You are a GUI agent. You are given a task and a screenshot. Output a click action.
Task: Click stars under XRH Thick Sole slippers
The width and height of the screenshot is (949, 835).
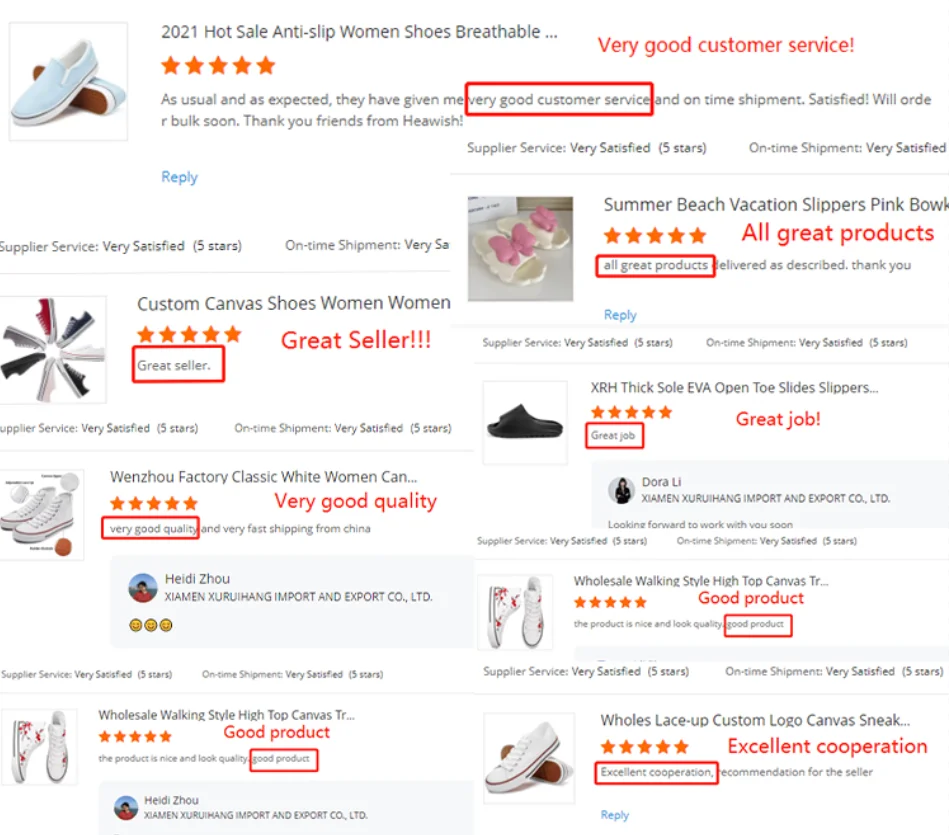point(631,412)
